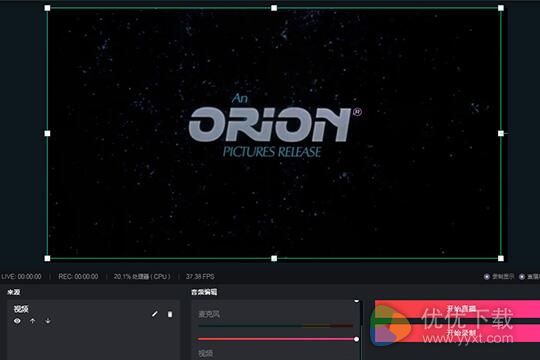Click the 开始直播 start streaming button
Viewport: 540px width, 360px height.
click(457, 309)
